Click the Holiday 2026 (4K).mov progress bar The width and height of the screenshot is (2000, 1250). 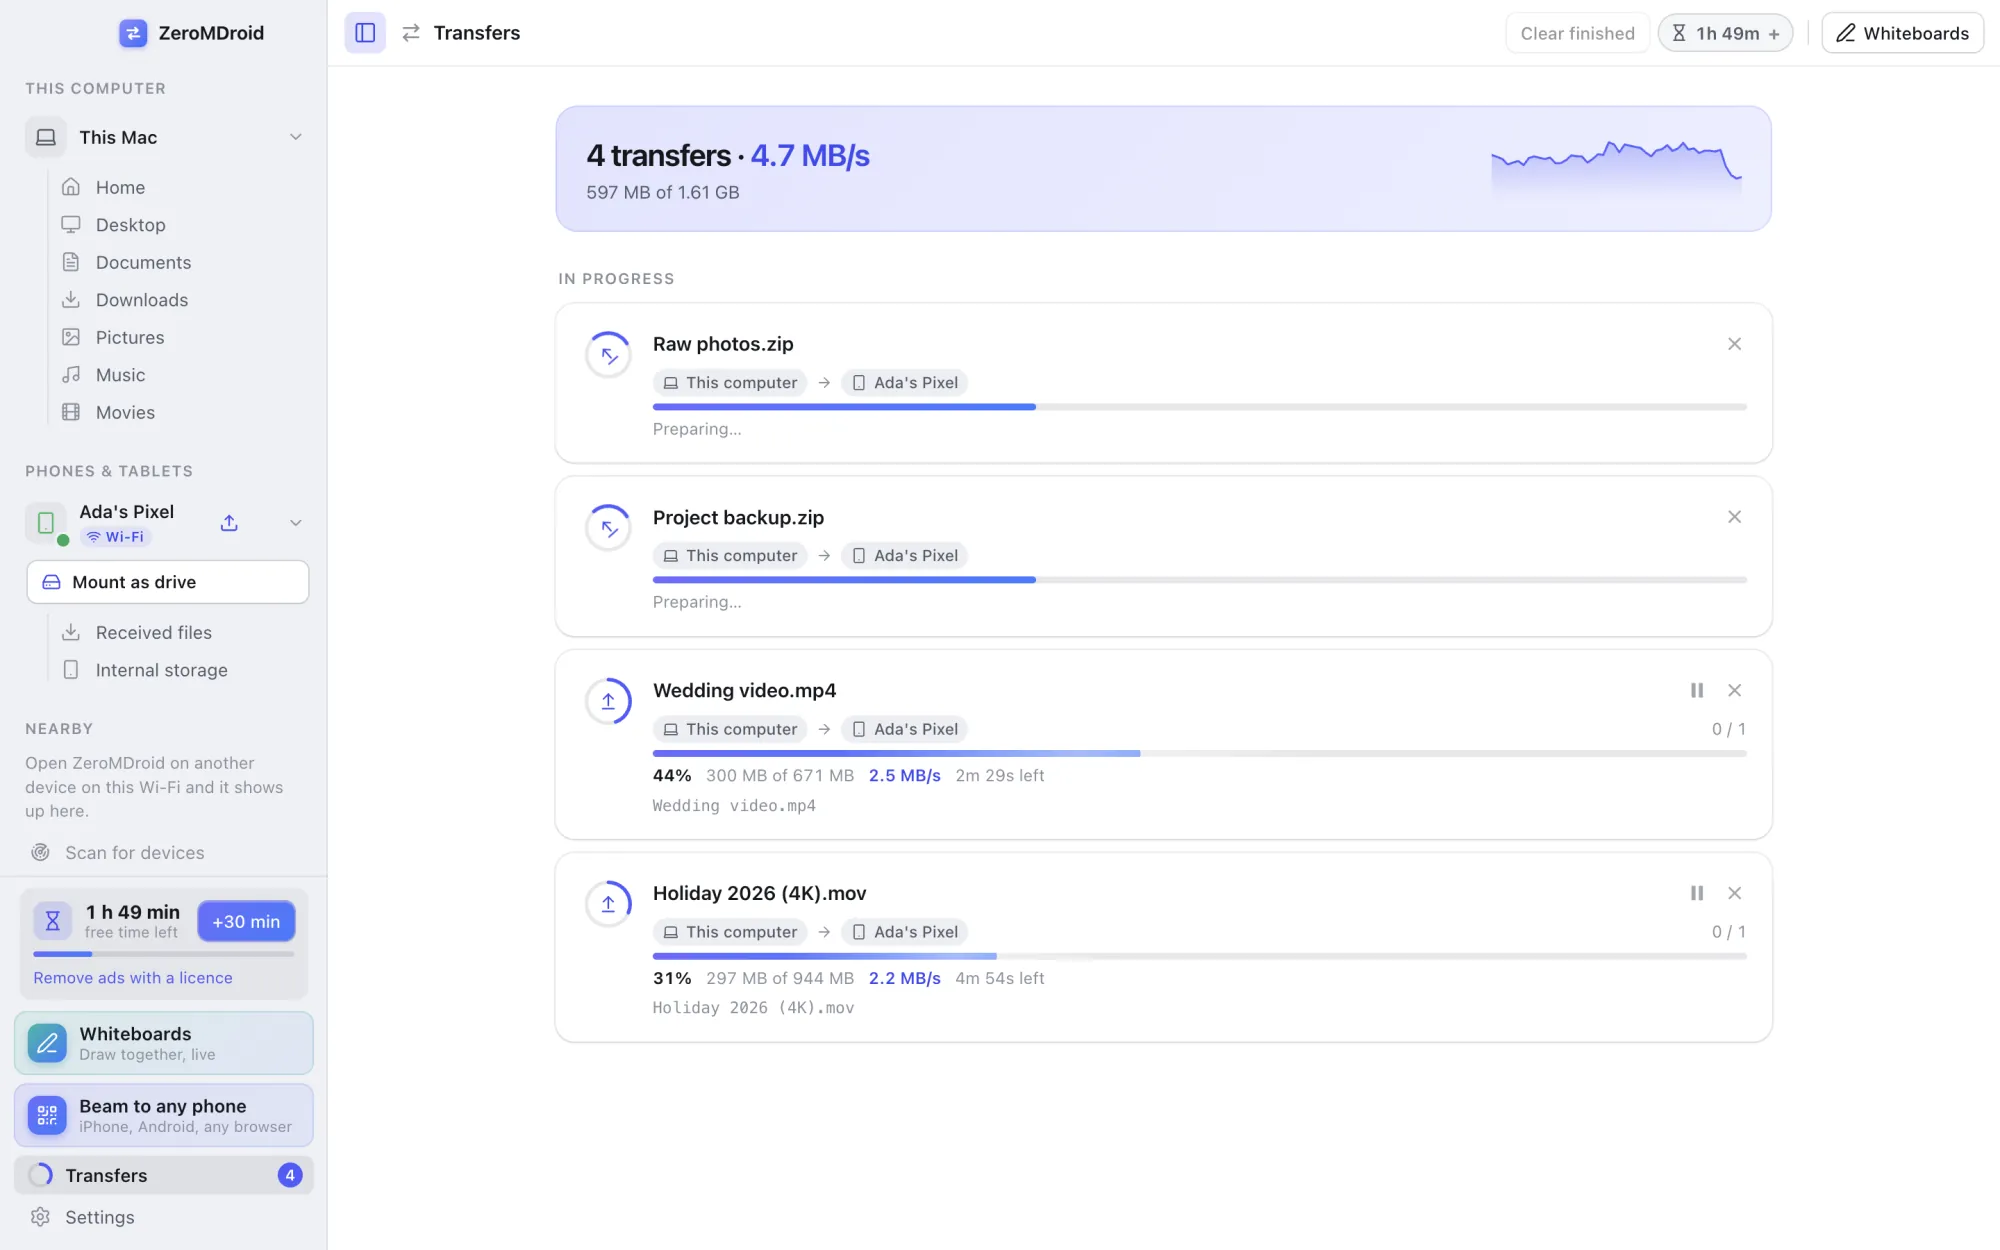coord(1200,956)
